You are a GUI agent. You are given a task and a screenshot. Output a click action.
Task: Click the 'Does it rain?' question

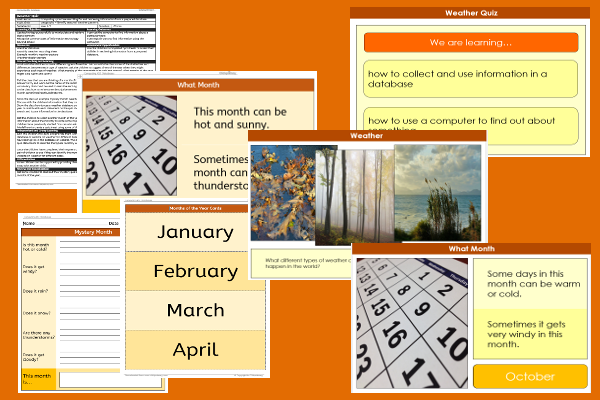click(x=35, y=291)
